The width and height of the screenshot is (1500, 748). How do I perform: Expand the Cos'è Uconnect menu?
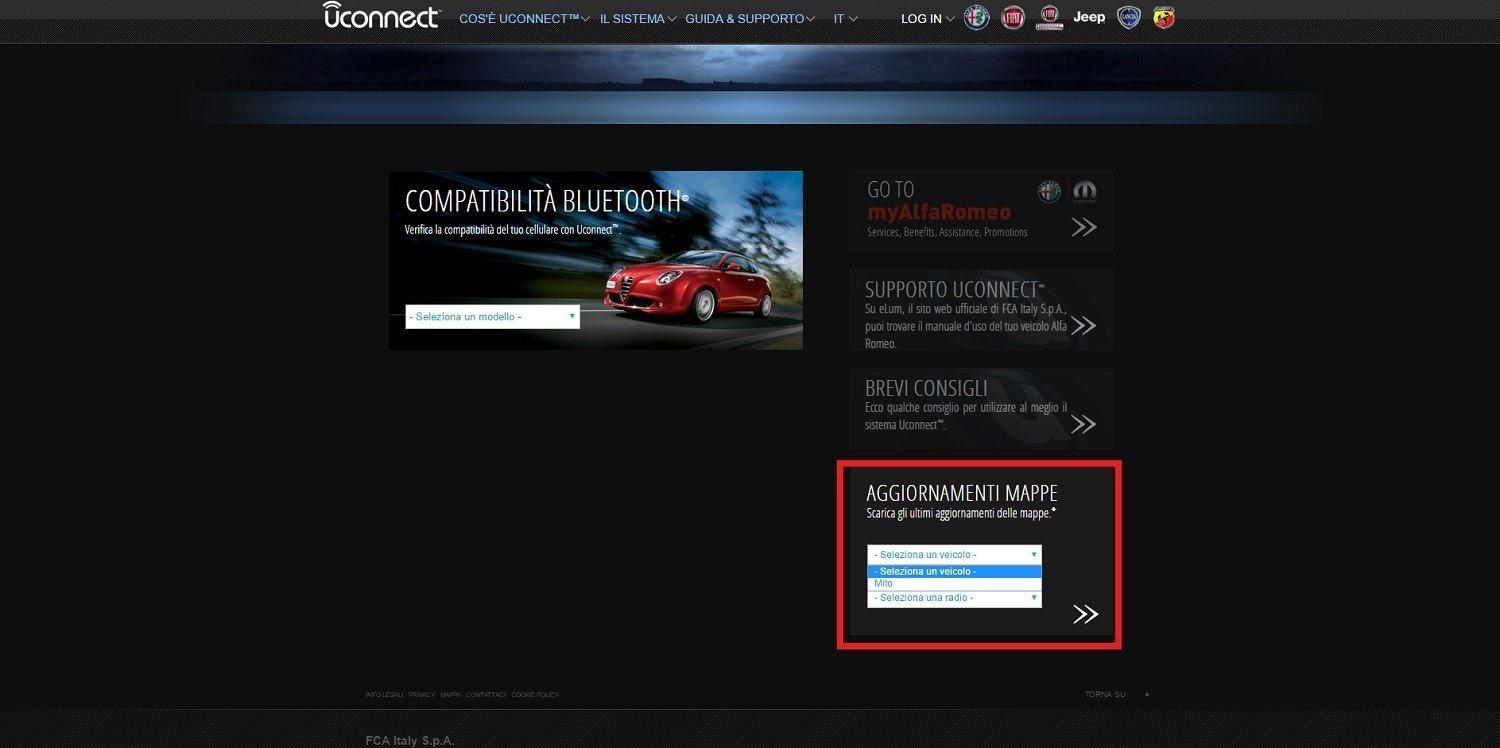[x=524, y=19]
